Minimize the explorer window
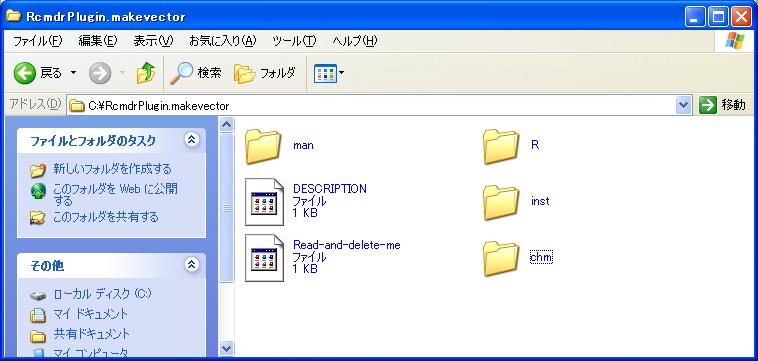The image size is (758, 361). pos(695,17)
